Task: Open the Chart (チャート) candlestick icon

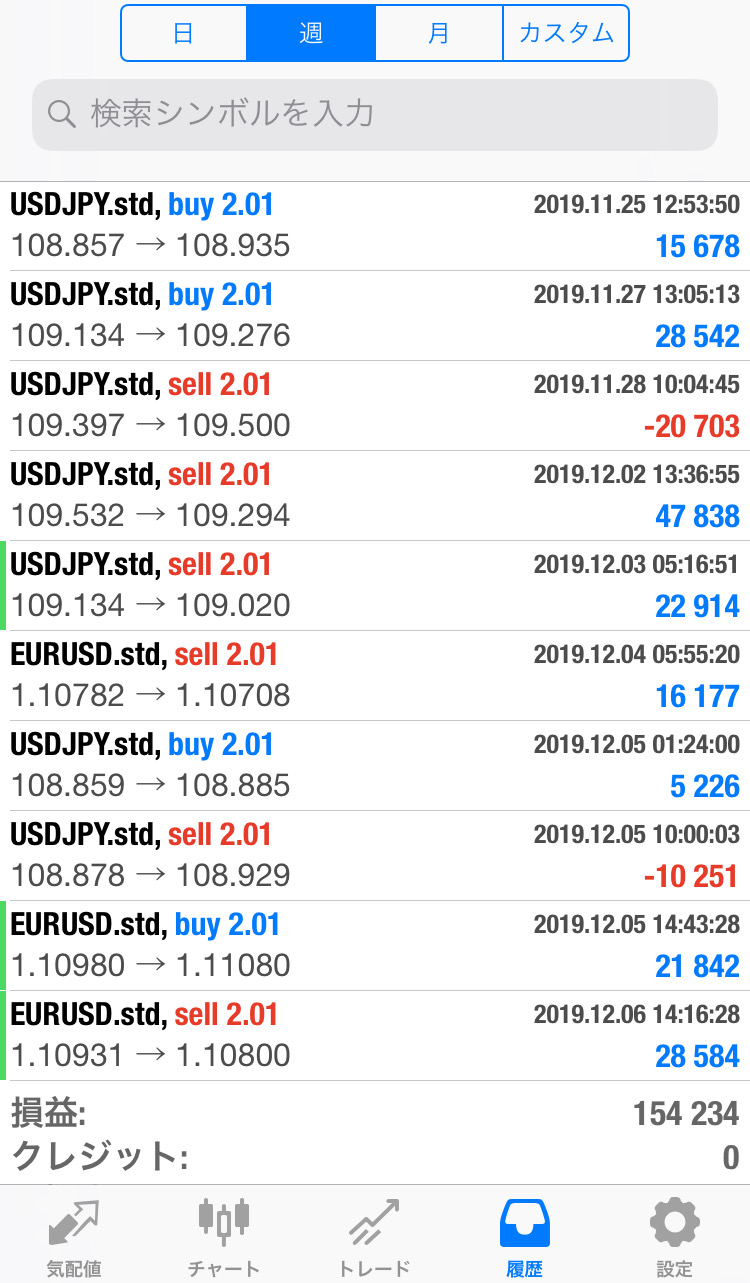Action: [x=224, y=1224]
